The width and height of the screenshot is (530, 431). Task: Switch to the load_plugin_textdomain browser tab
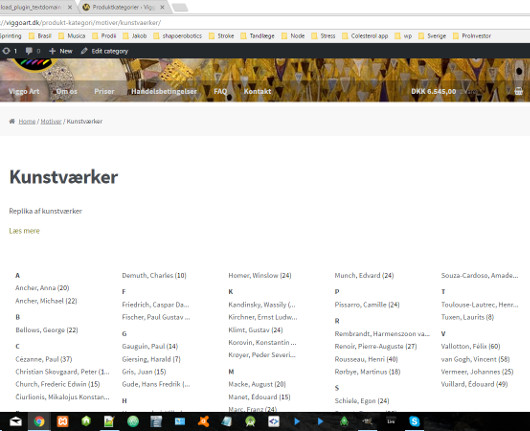30,7
